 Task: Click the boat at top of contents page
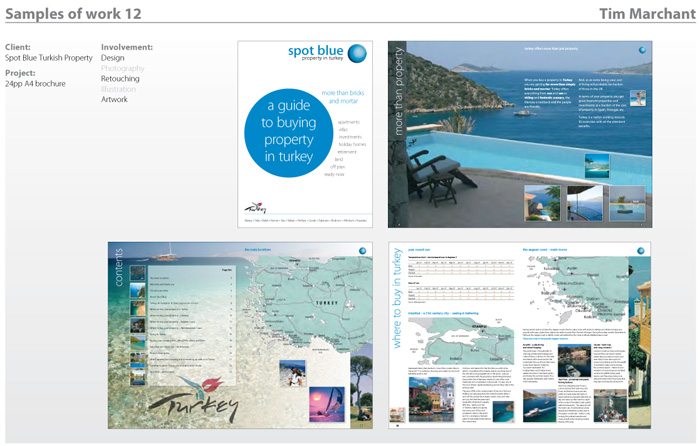(x=167, y=252)
